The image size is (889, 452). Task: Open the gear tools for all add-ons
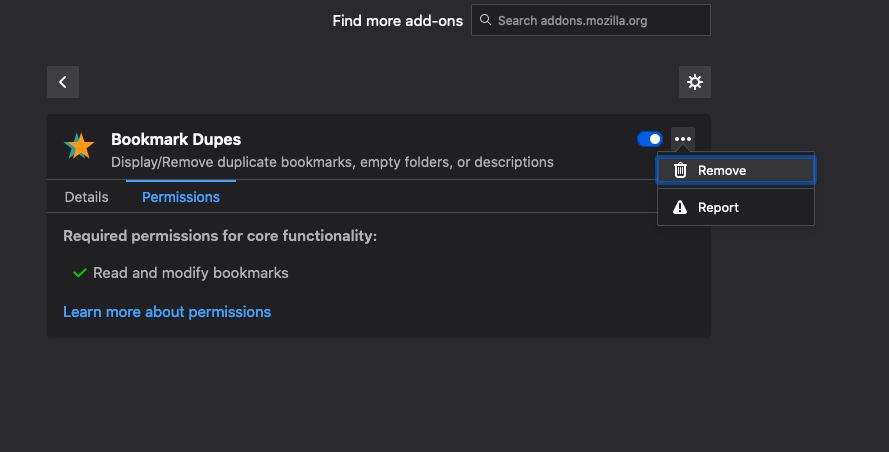pos(695,82)
